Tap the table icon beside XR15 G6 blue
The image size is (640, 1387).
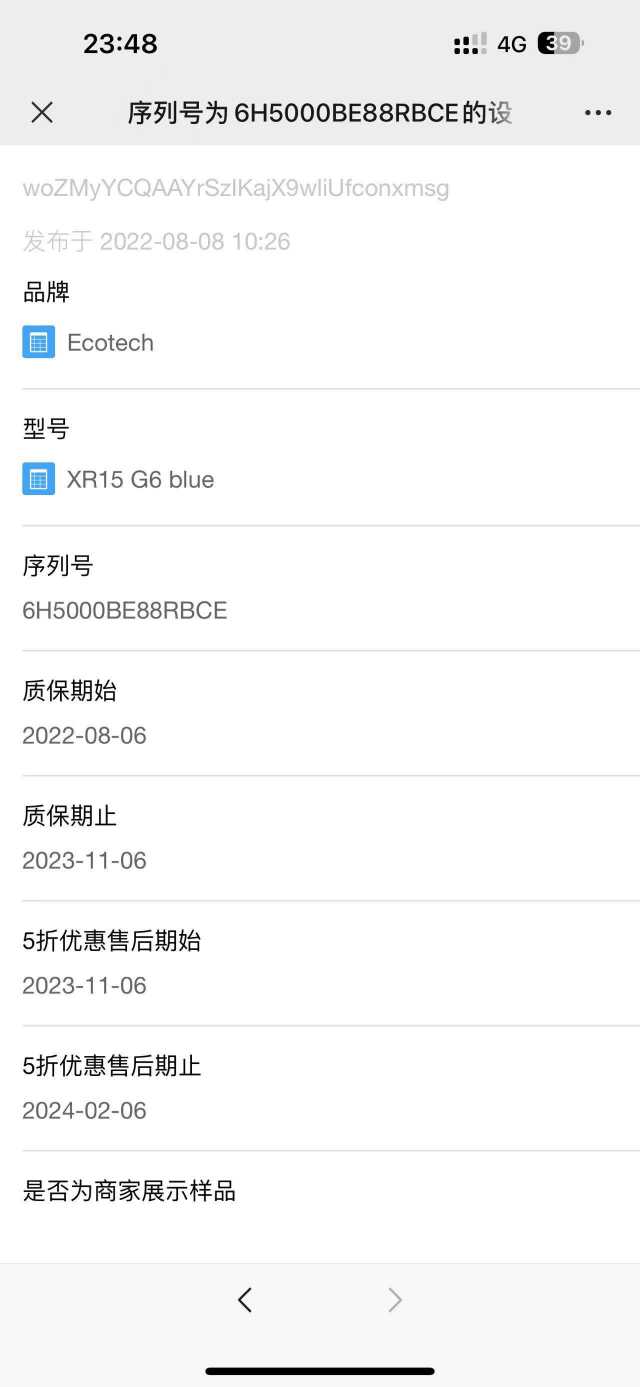(38, 479)
